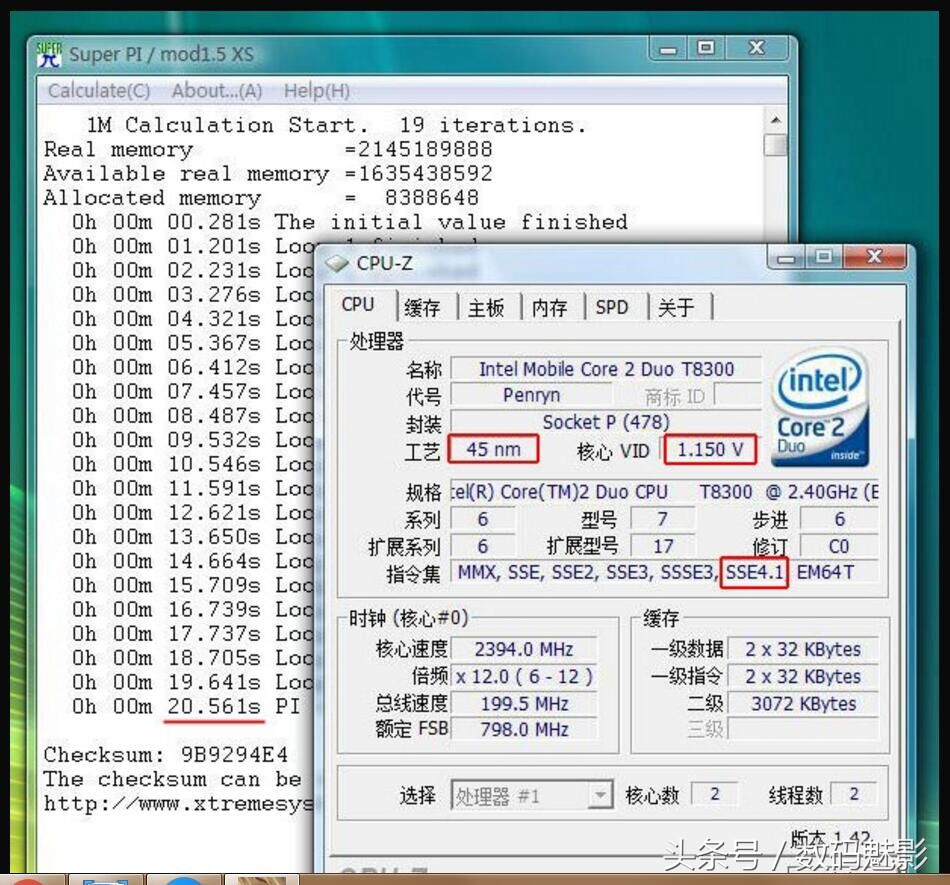Open the Help(H) menu in Super PI
This screenshot has width=950, height=885.
pos(317,90)
